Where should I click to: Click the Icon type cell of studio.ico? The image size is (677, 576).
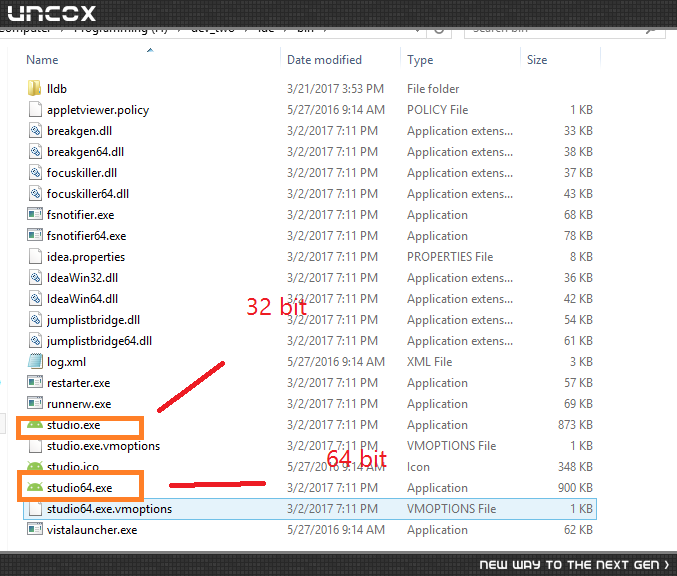pyautogui.click(x=418, y=467)
